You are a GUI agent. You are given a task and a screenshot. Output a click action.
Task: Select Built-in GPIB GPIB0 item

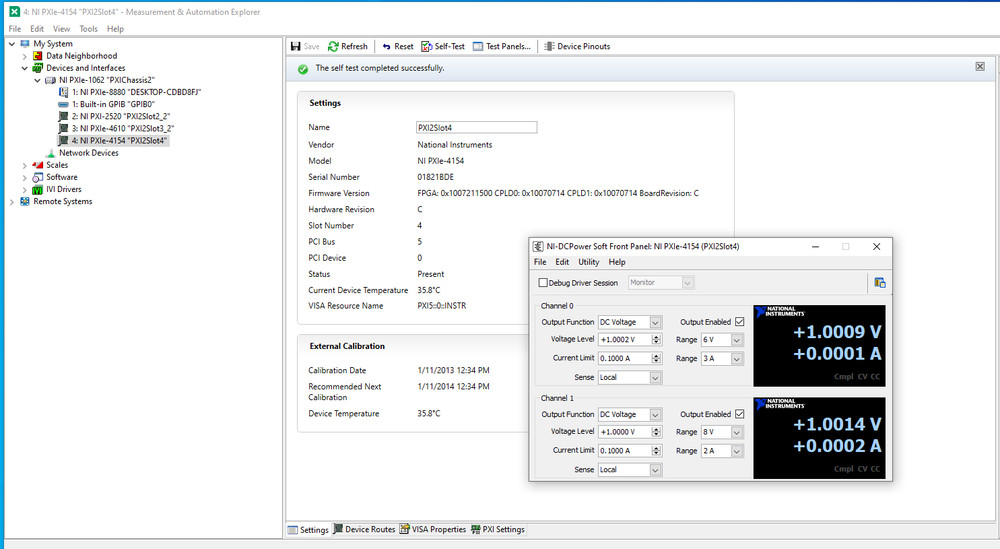pos(113,105)
